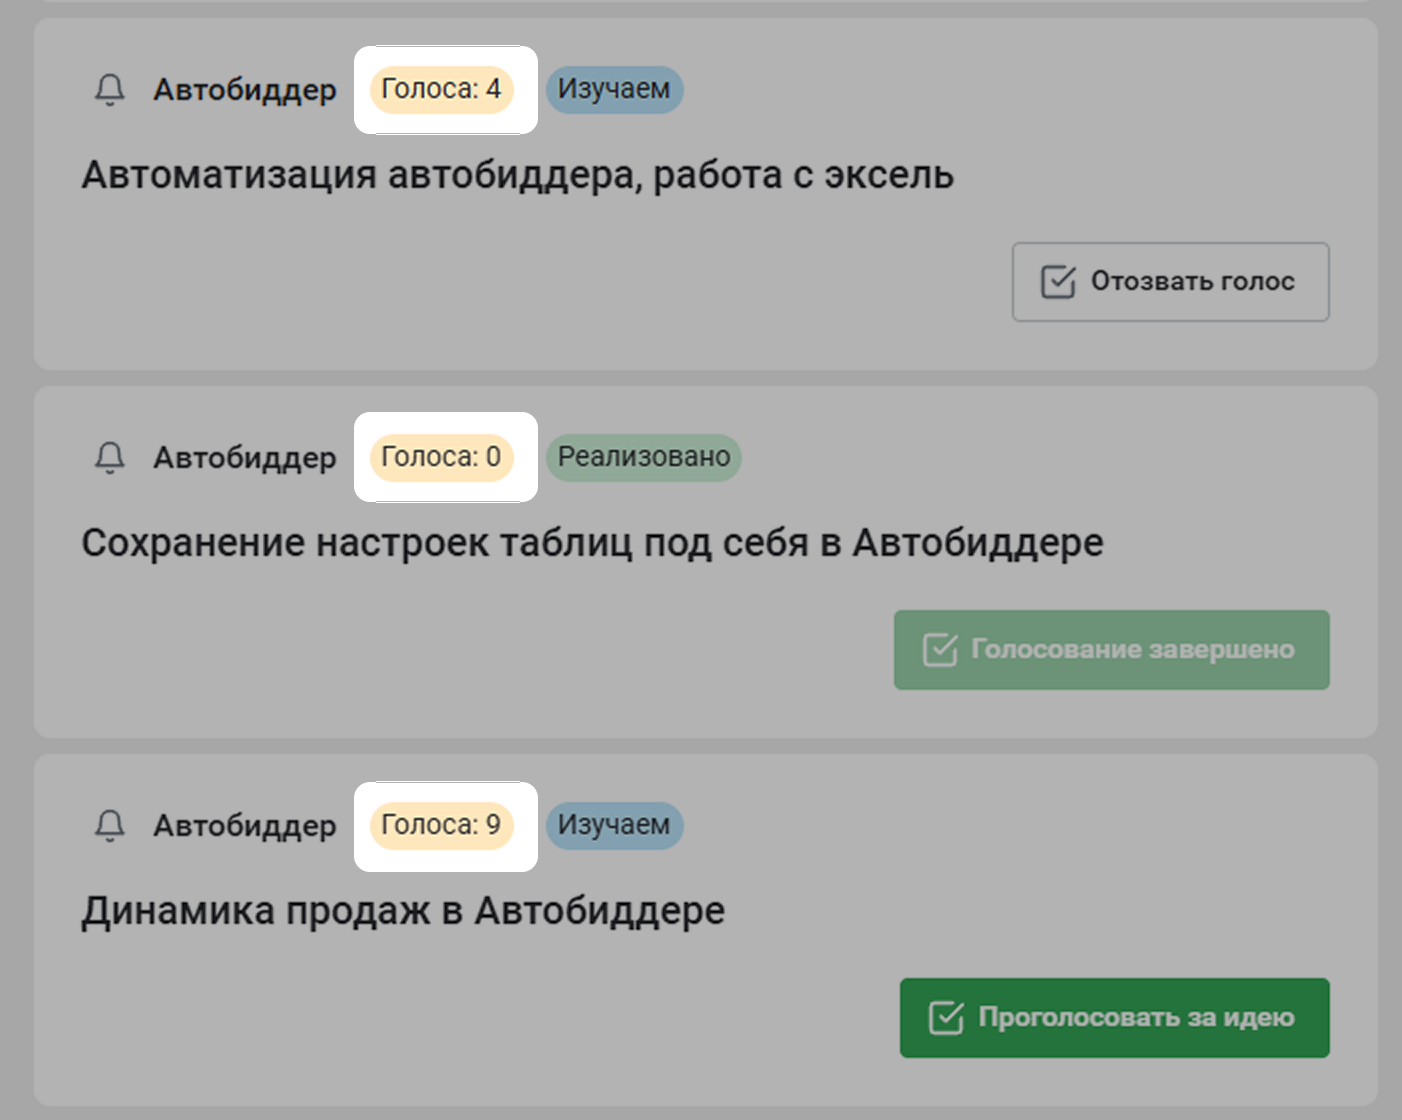Click the Голоса: 9 badge
The width and height of the screenshot is (1402, 1120).
441,825
